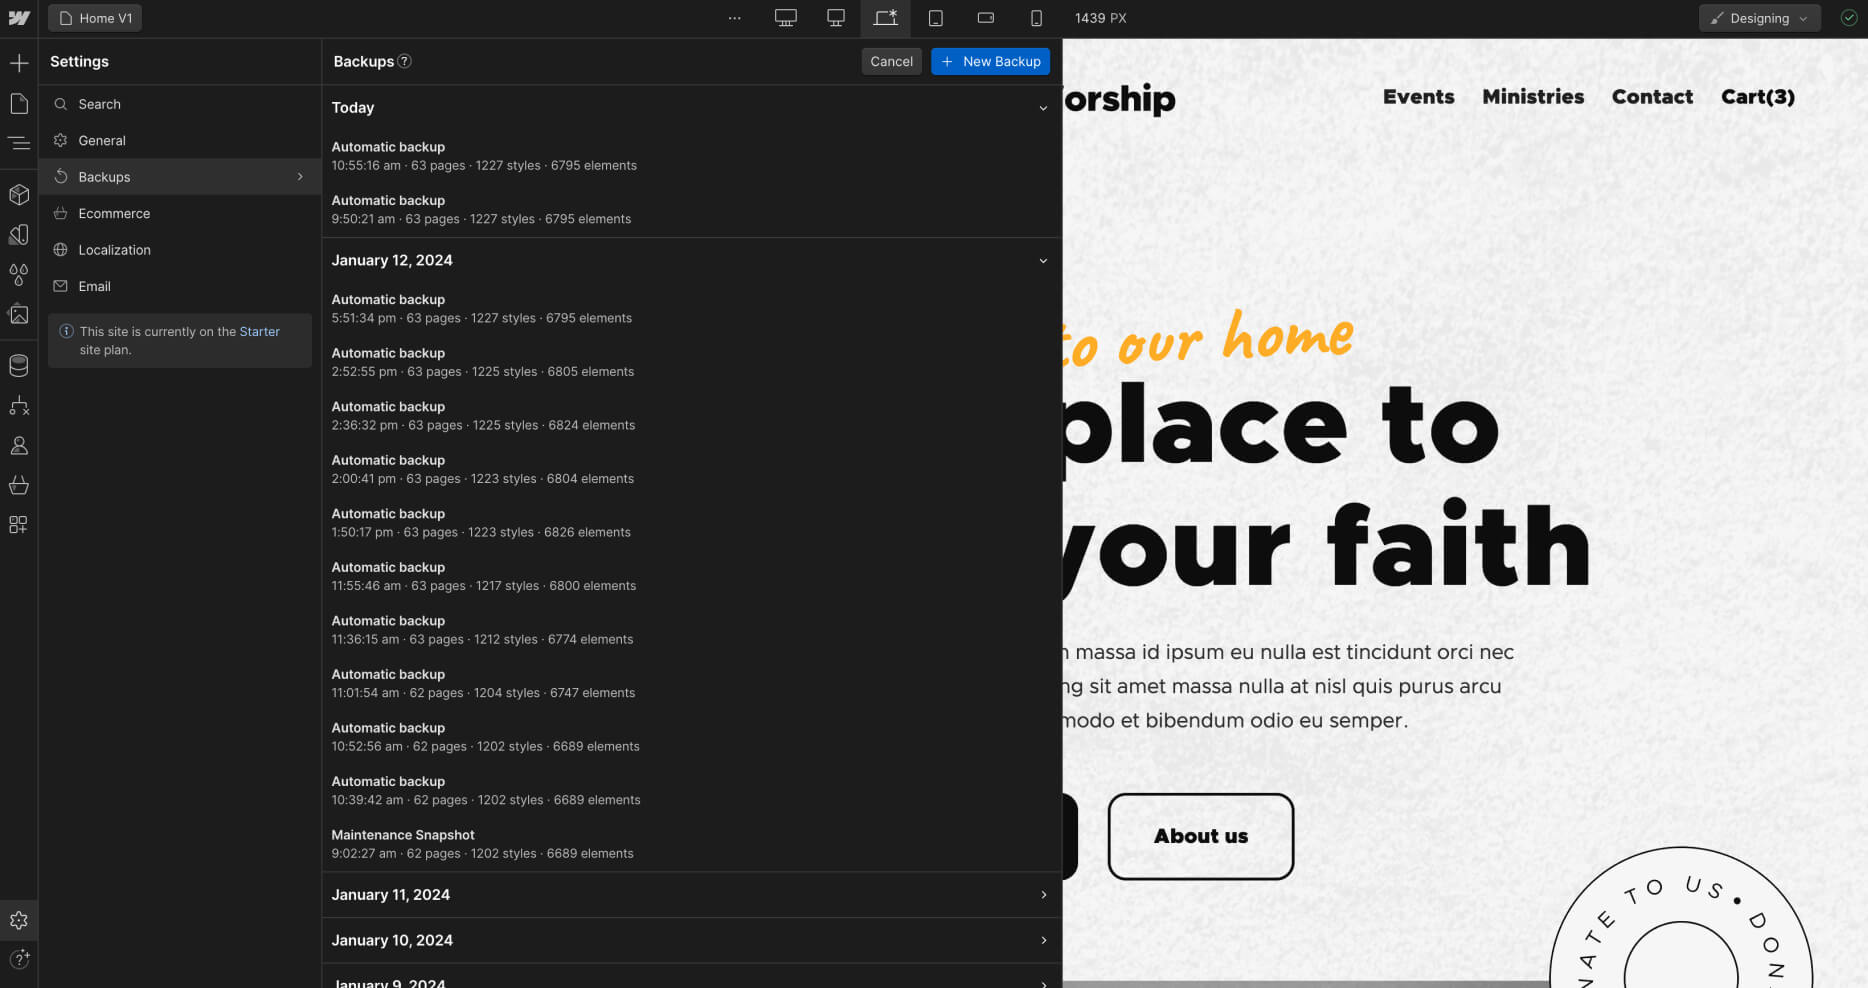The width and height of the screenshot is (1868, 988).
Task: Select Localization in the settings menu
Action: [x=115, y=249]
